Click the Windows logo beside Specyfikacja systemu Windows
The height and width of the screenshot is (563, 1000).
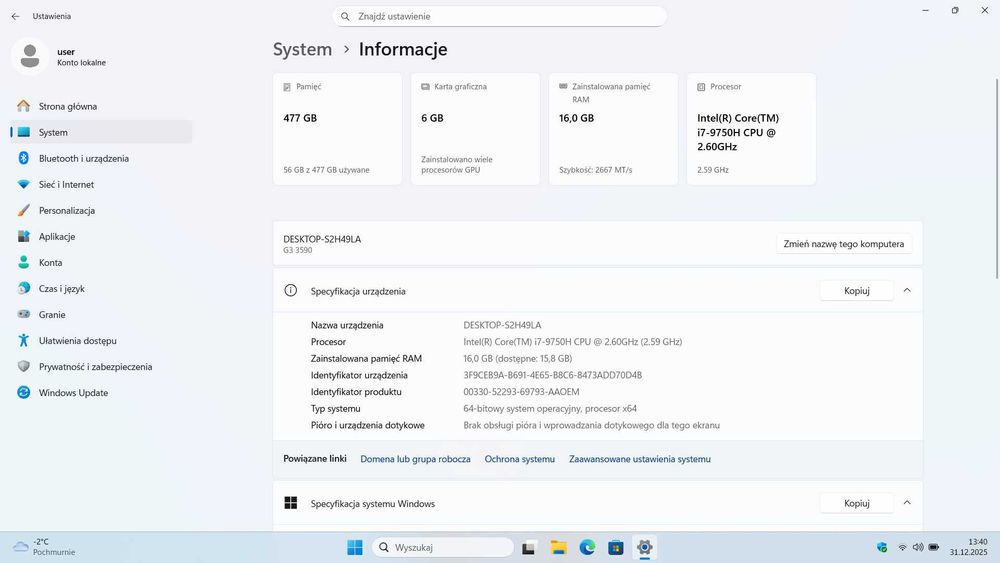click(x=290, y=503)
